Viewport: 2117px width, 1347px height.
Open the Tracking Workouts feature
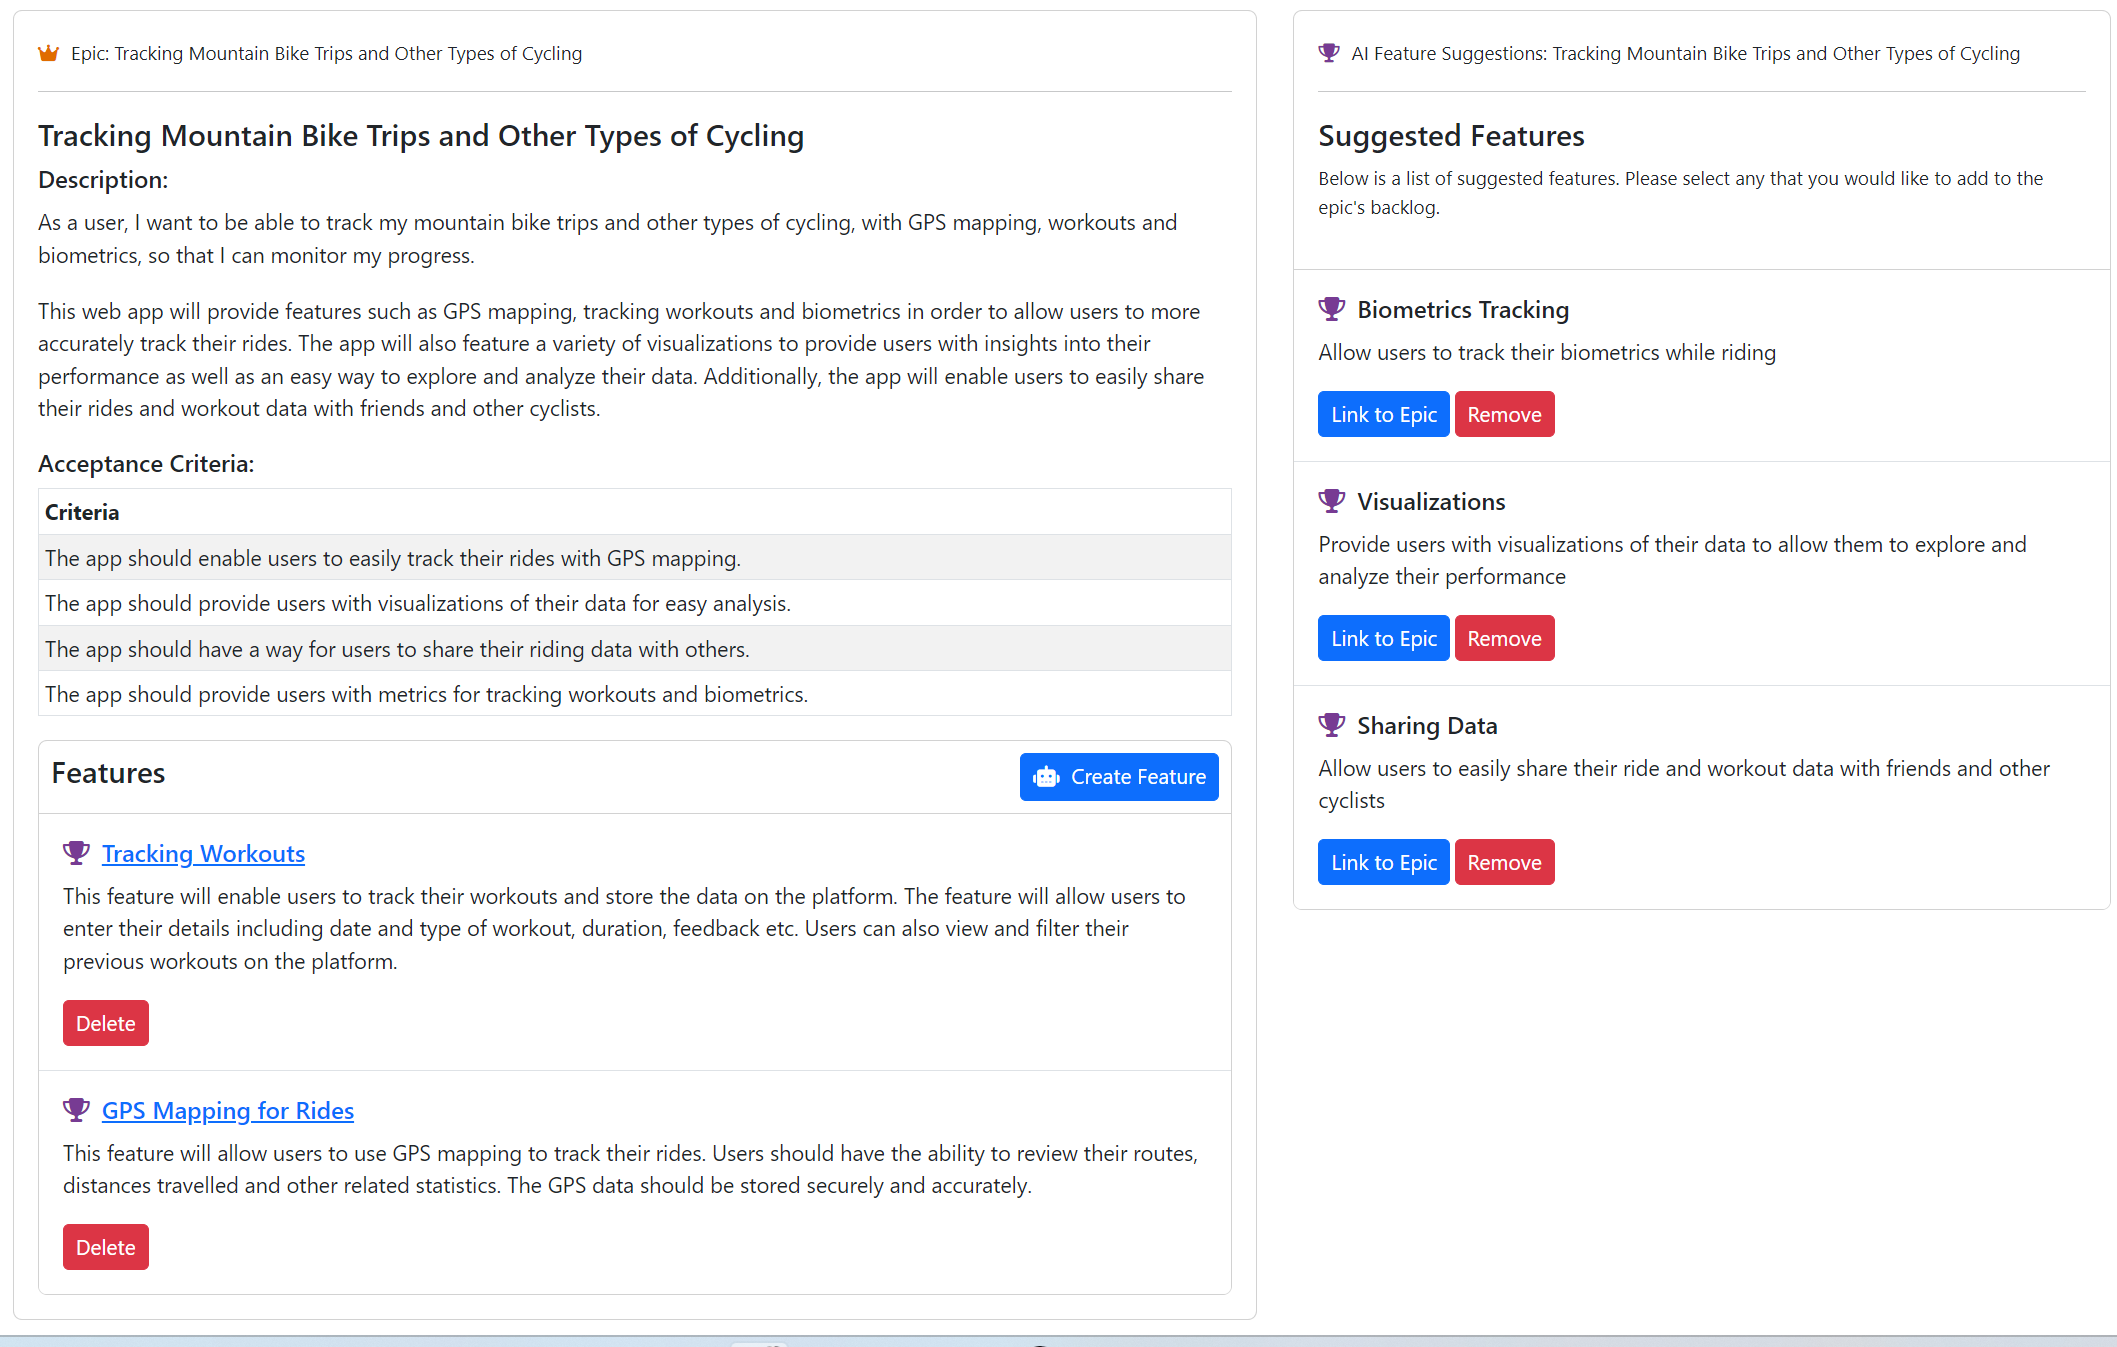[x=203, y=853]
